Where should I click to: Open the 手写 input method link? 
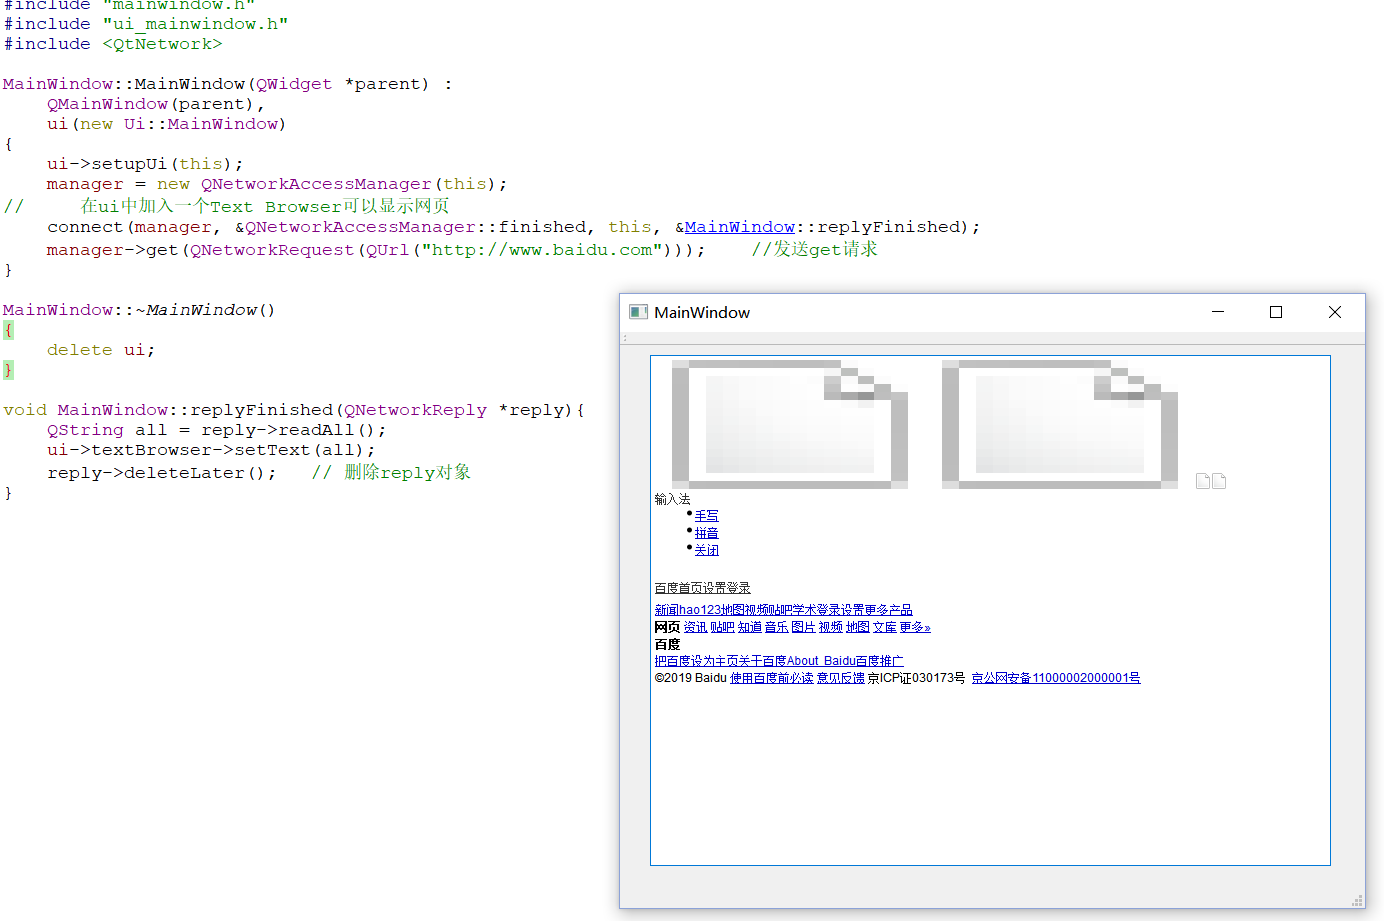(x=707, y=516)
